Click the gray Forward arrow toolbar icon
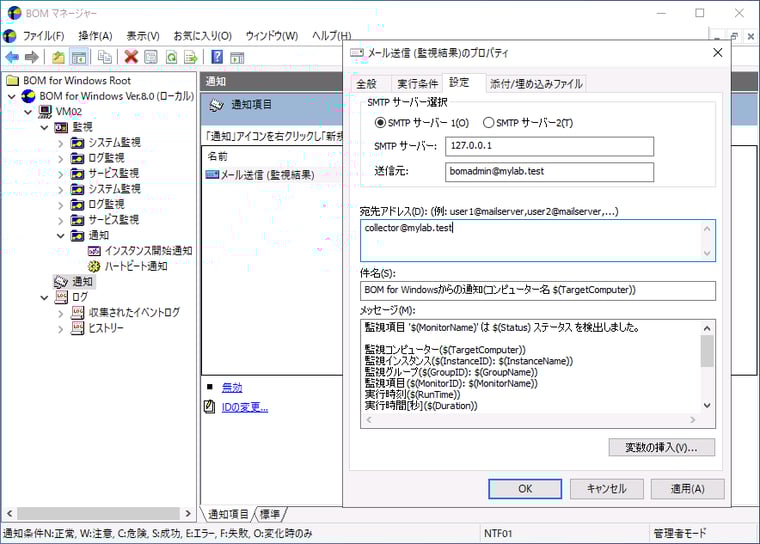 [32, 57]
